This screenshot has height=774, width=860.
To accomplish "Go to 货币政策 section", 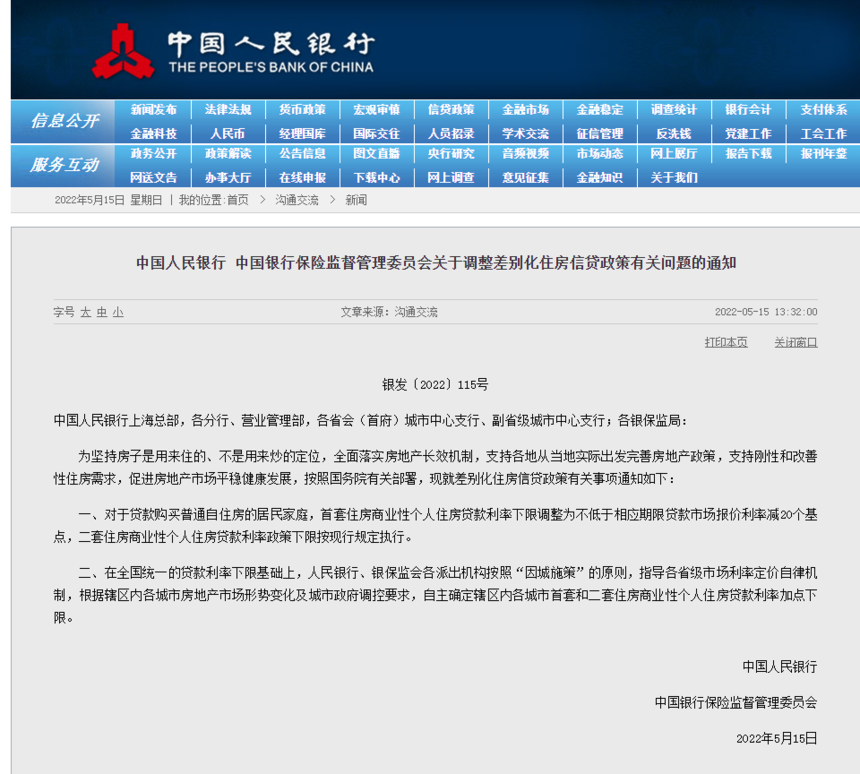I will click(302, 110).
